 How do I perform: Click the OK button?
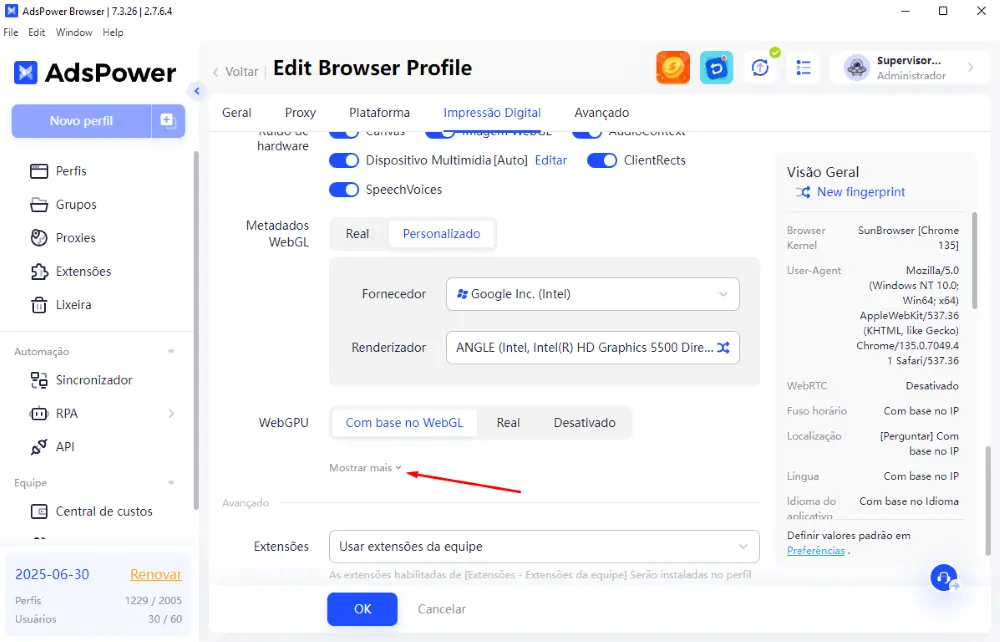click(362, 609)
